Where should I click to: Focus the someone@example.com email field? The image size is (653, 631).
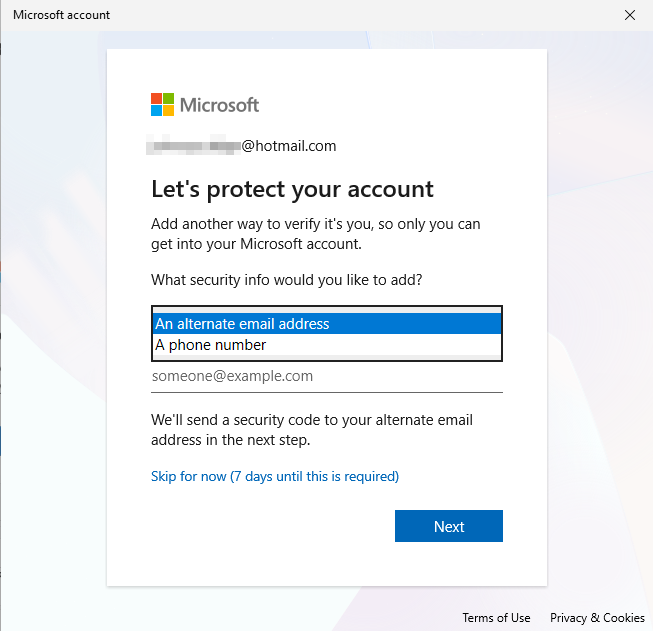(x=326, y=377)
